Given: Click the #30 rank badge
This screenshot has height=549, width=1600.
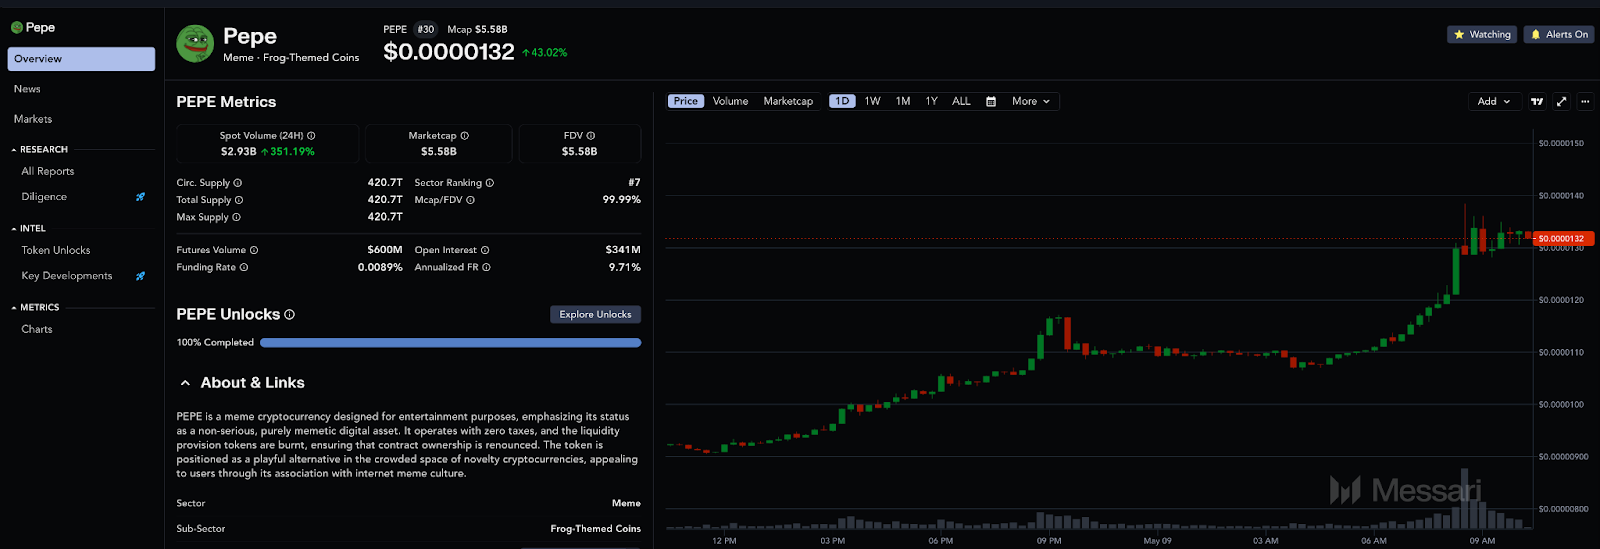Looking at the screenshot, I should pyautogui.click(x=426, y=30).
